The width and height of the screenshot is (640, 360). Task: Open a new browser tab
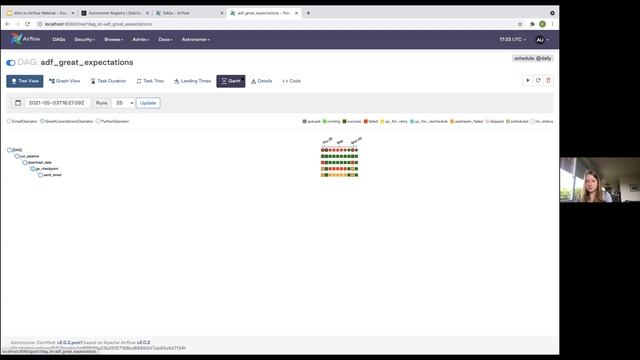(x=308, y=13)
